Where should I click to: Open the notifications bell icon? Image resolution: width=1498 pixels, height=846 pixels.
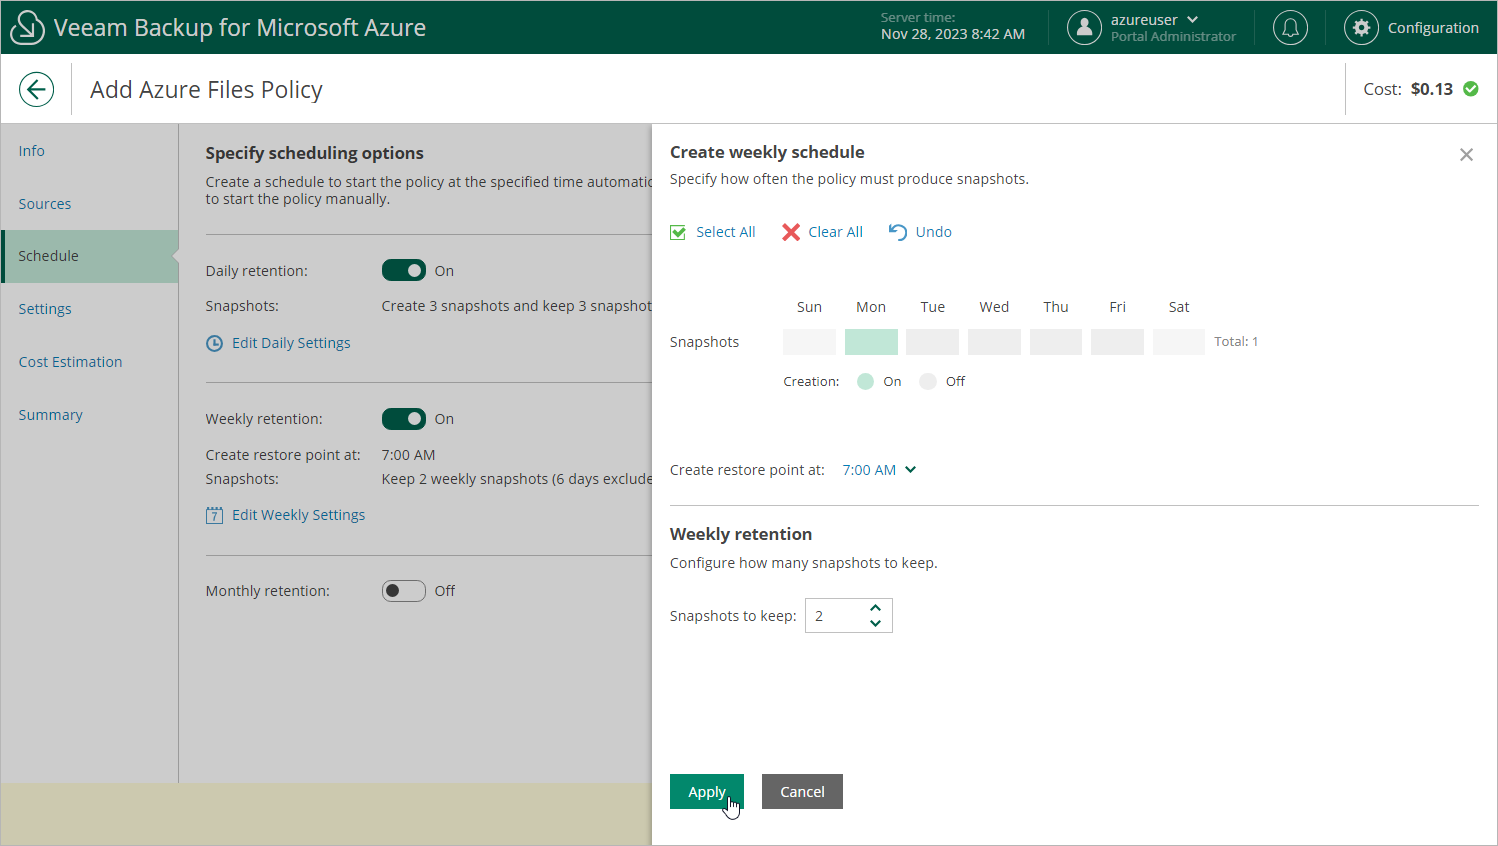click(1290, 28)
